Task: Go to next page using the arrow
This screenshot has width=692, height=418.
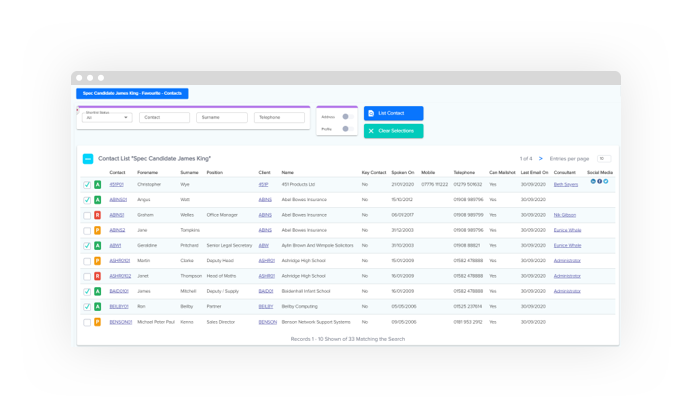Action: (x=541, y=158)
